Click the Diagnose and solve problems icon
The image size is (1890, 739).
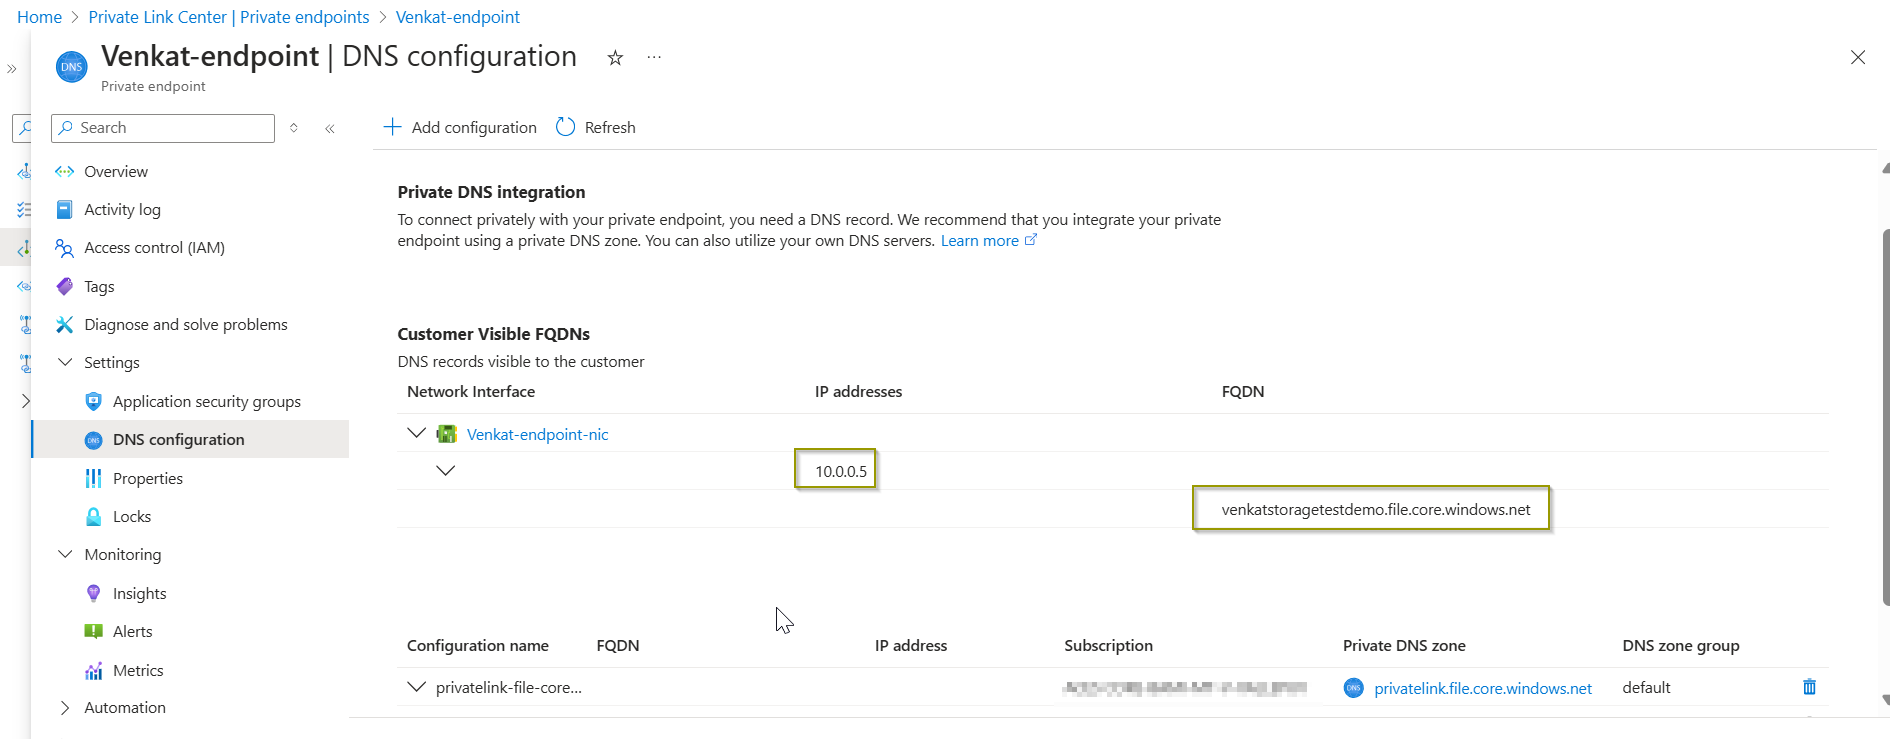65,324
